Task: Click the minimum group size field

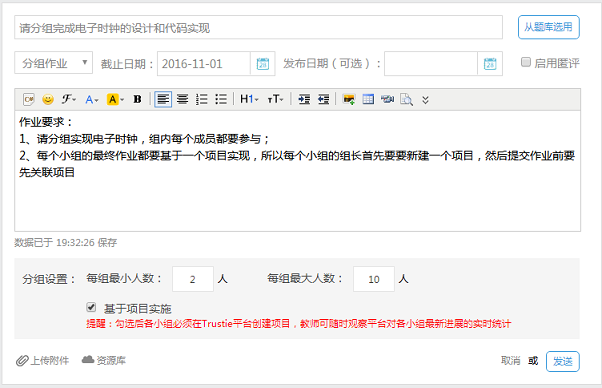Action: (193, 279)
